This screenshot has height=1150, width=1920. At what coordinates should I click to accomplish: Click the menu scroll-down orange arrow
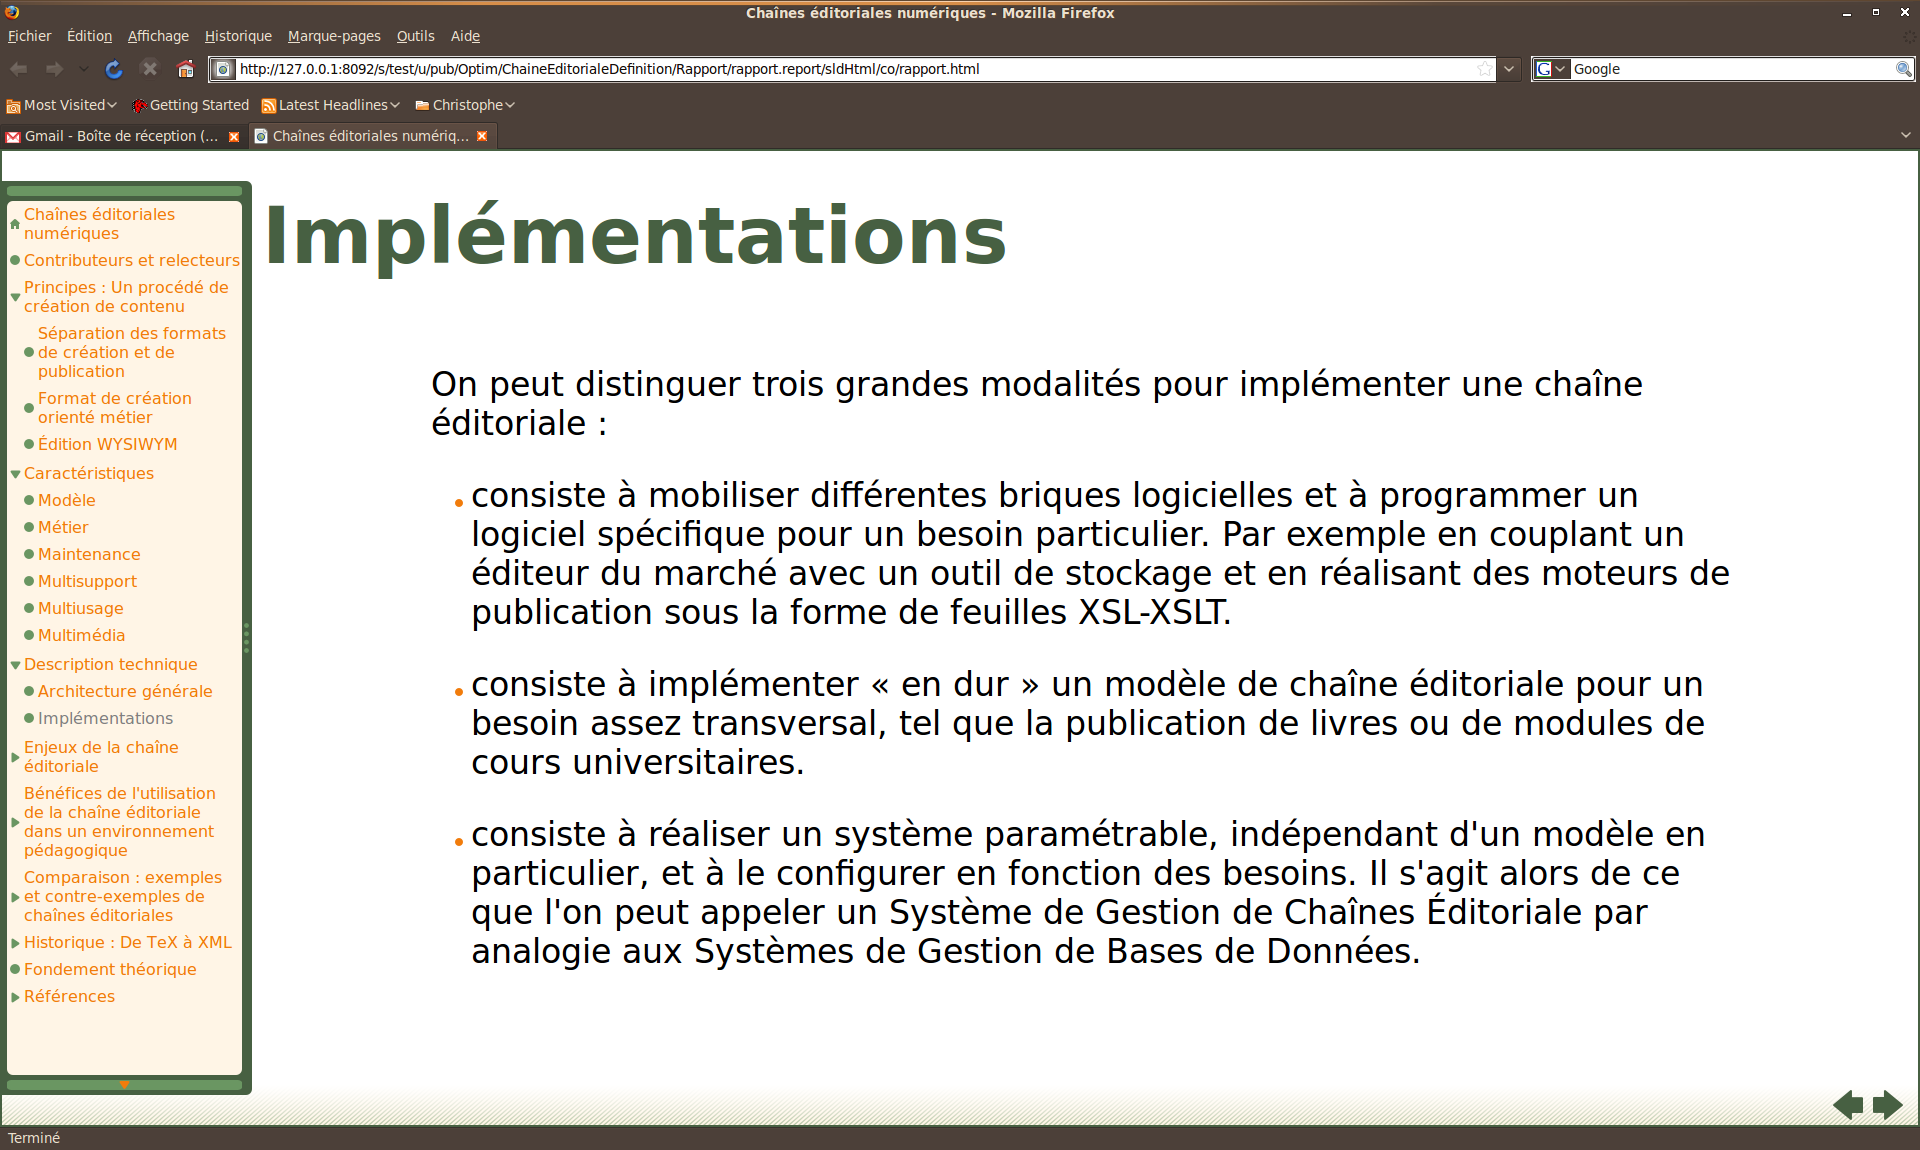tap(124, 1085)
